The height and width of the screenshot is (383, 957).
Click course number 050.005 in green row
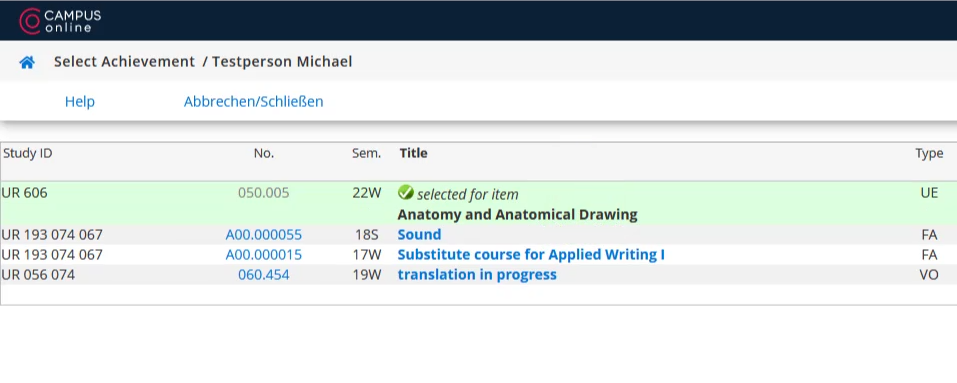(x=264, y=193)
